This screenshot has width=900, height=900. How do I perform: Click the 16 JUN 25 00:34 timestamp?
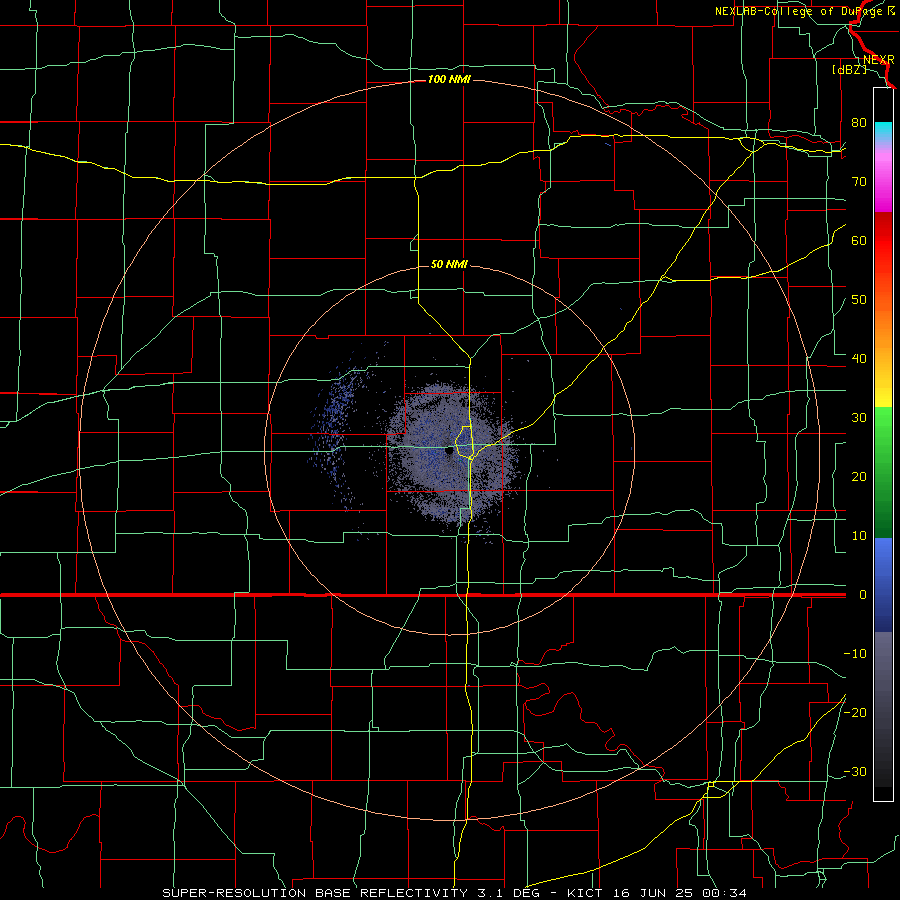pyautogui.click(x=678, y=893)
